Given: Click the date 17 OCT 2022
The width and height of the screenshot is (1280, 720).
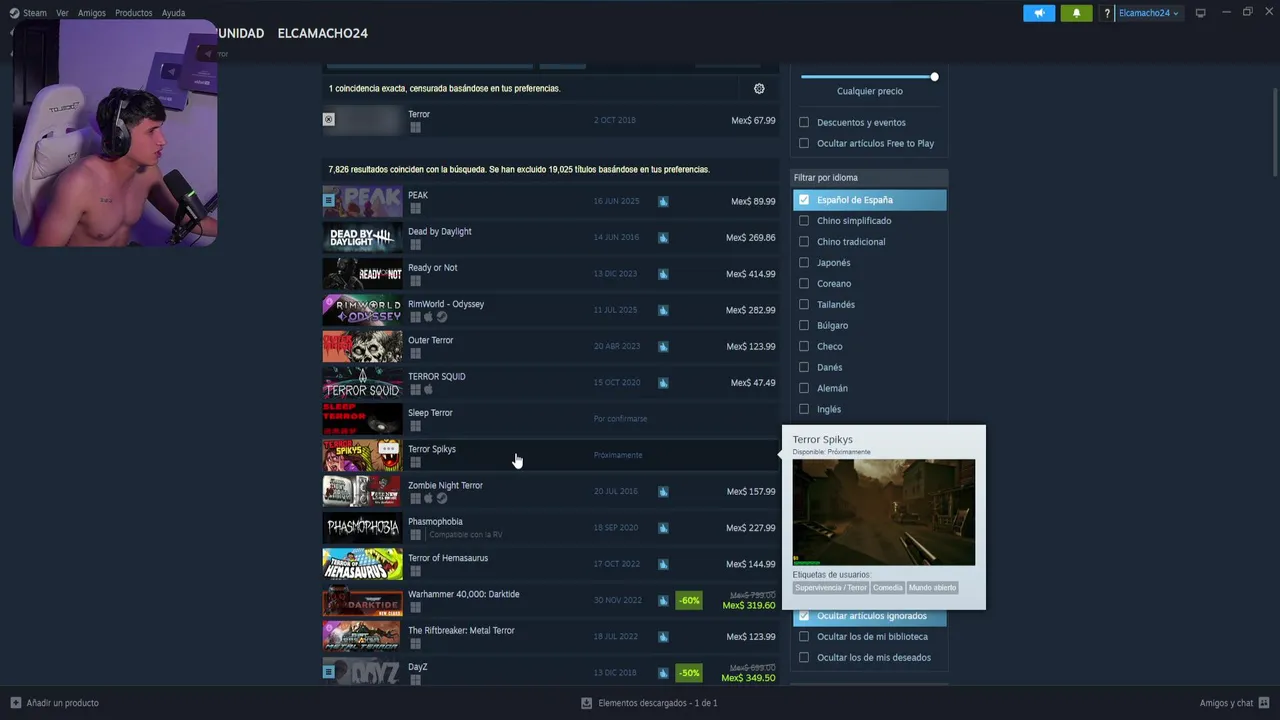Looking at the screenshot, I should 616,564.
